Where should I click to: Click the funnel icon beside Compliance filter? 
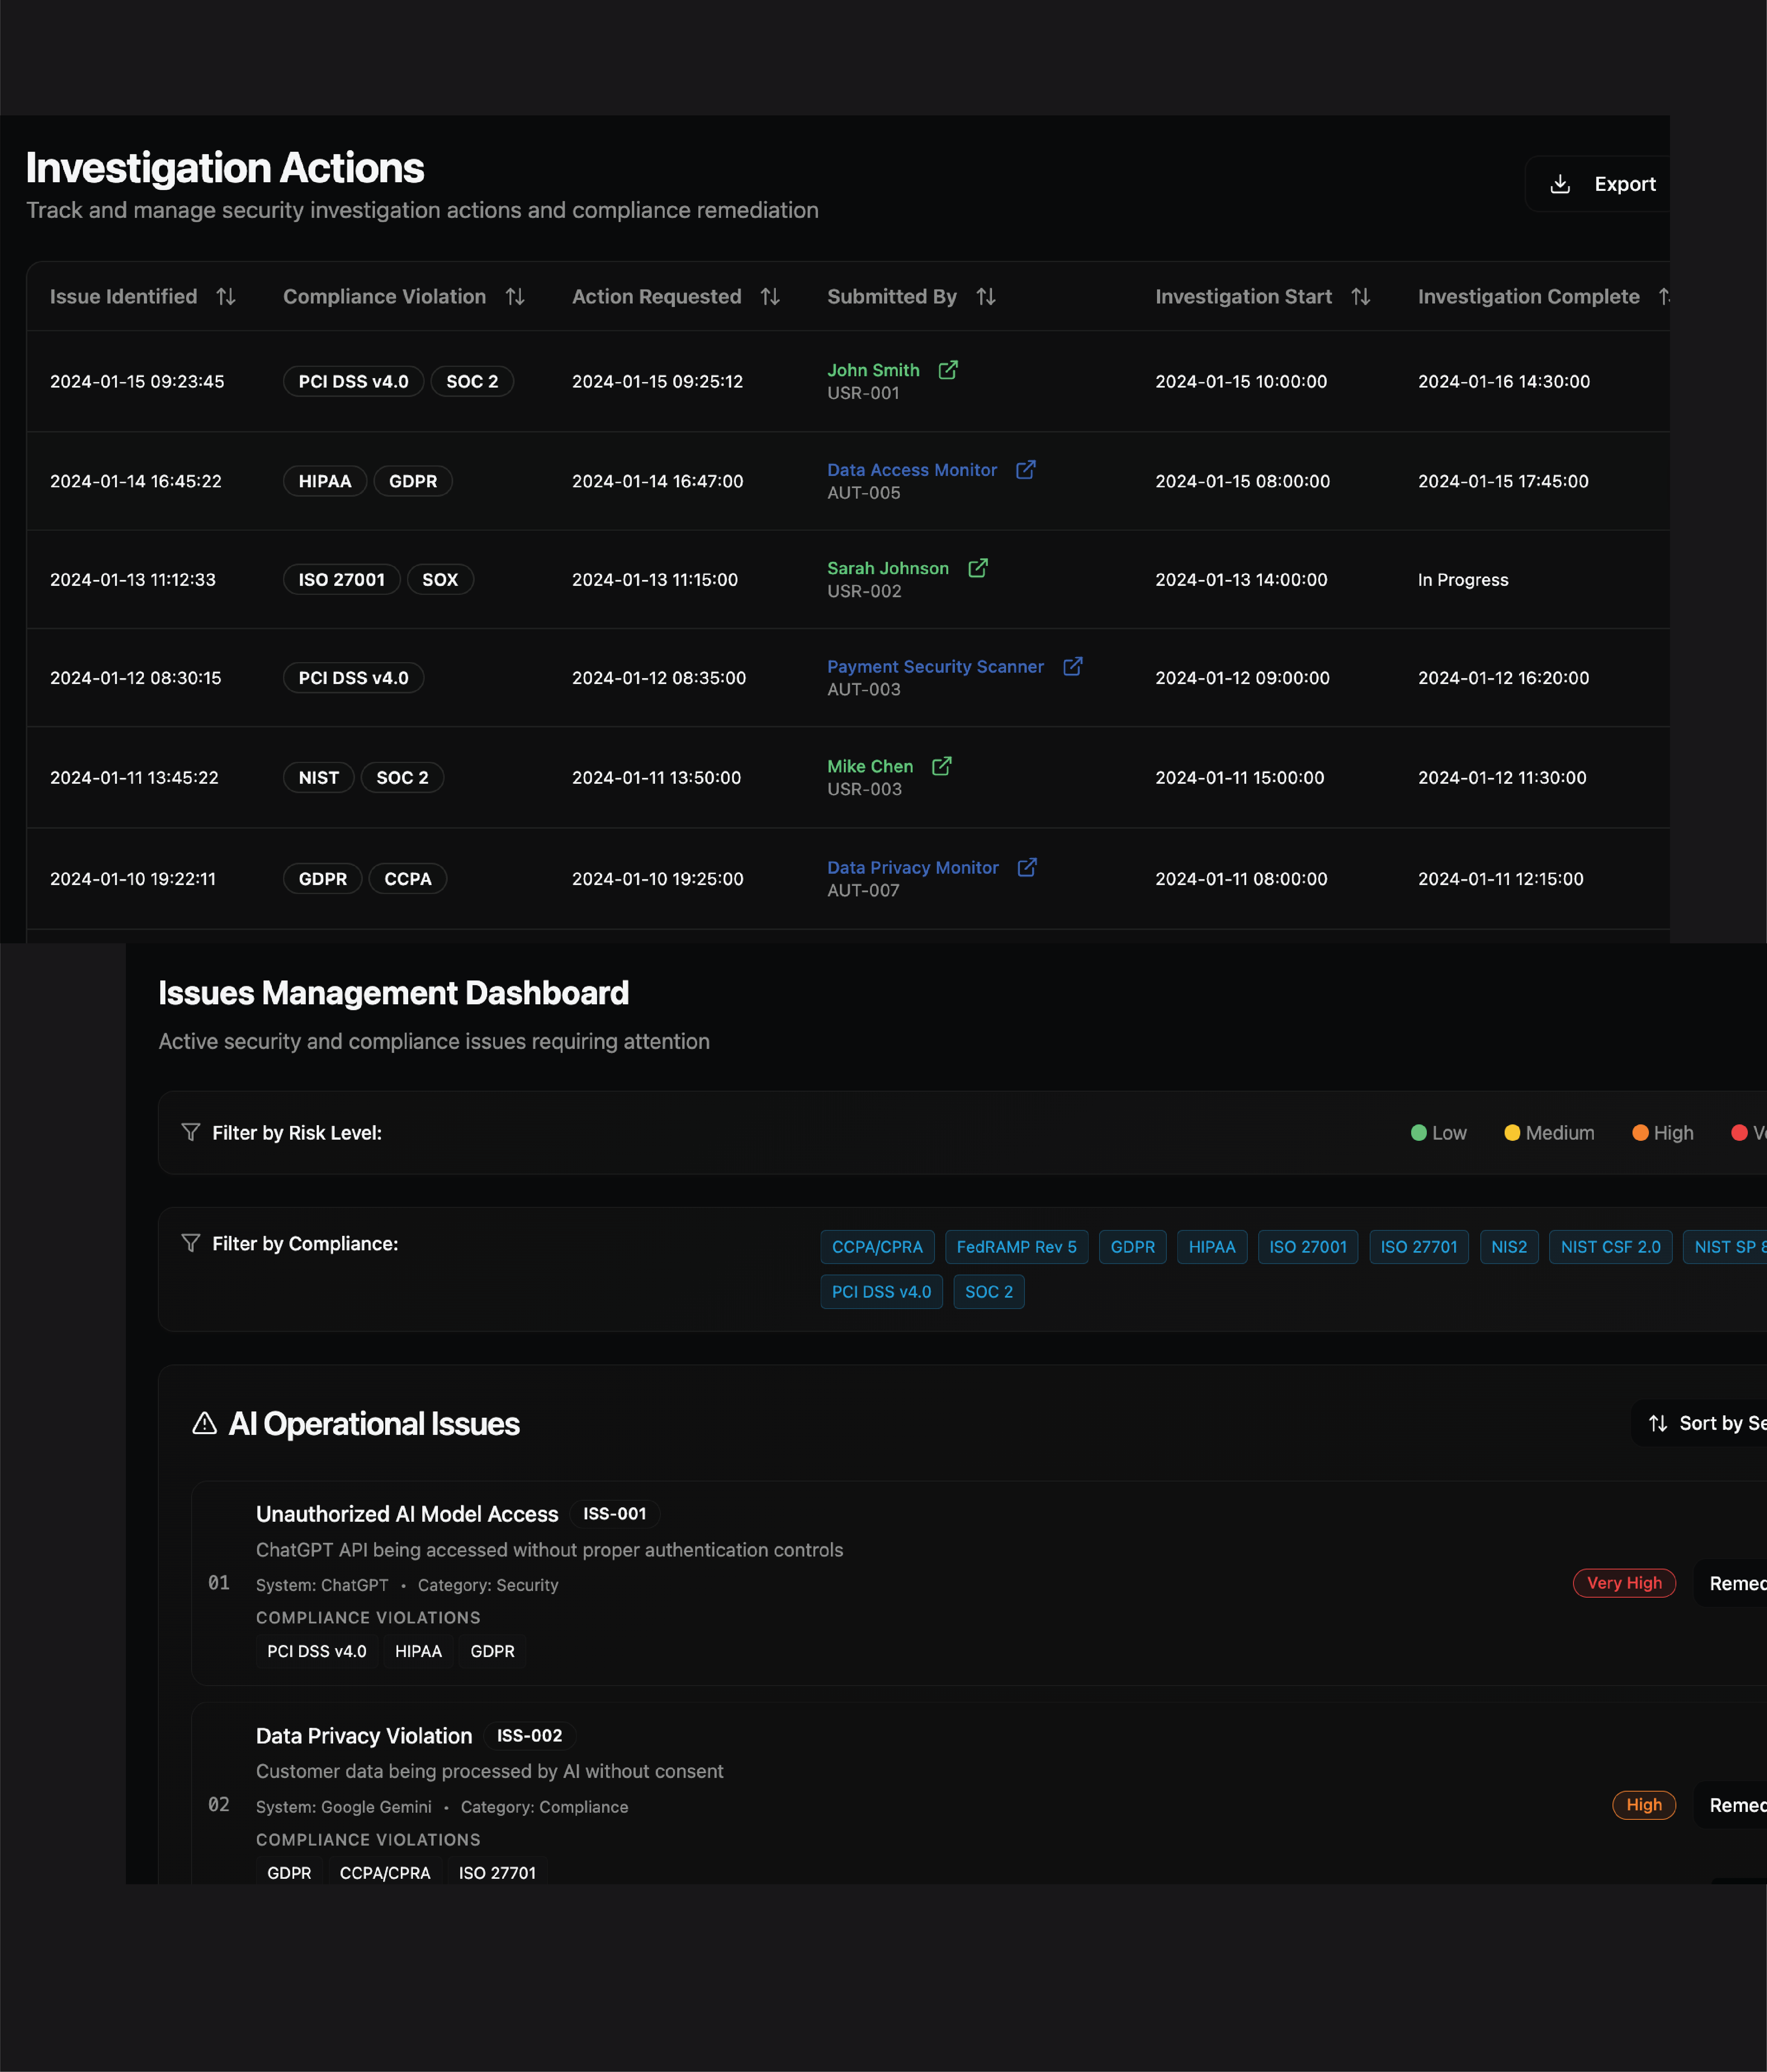pyautogui.click(x=190, y=1243)
